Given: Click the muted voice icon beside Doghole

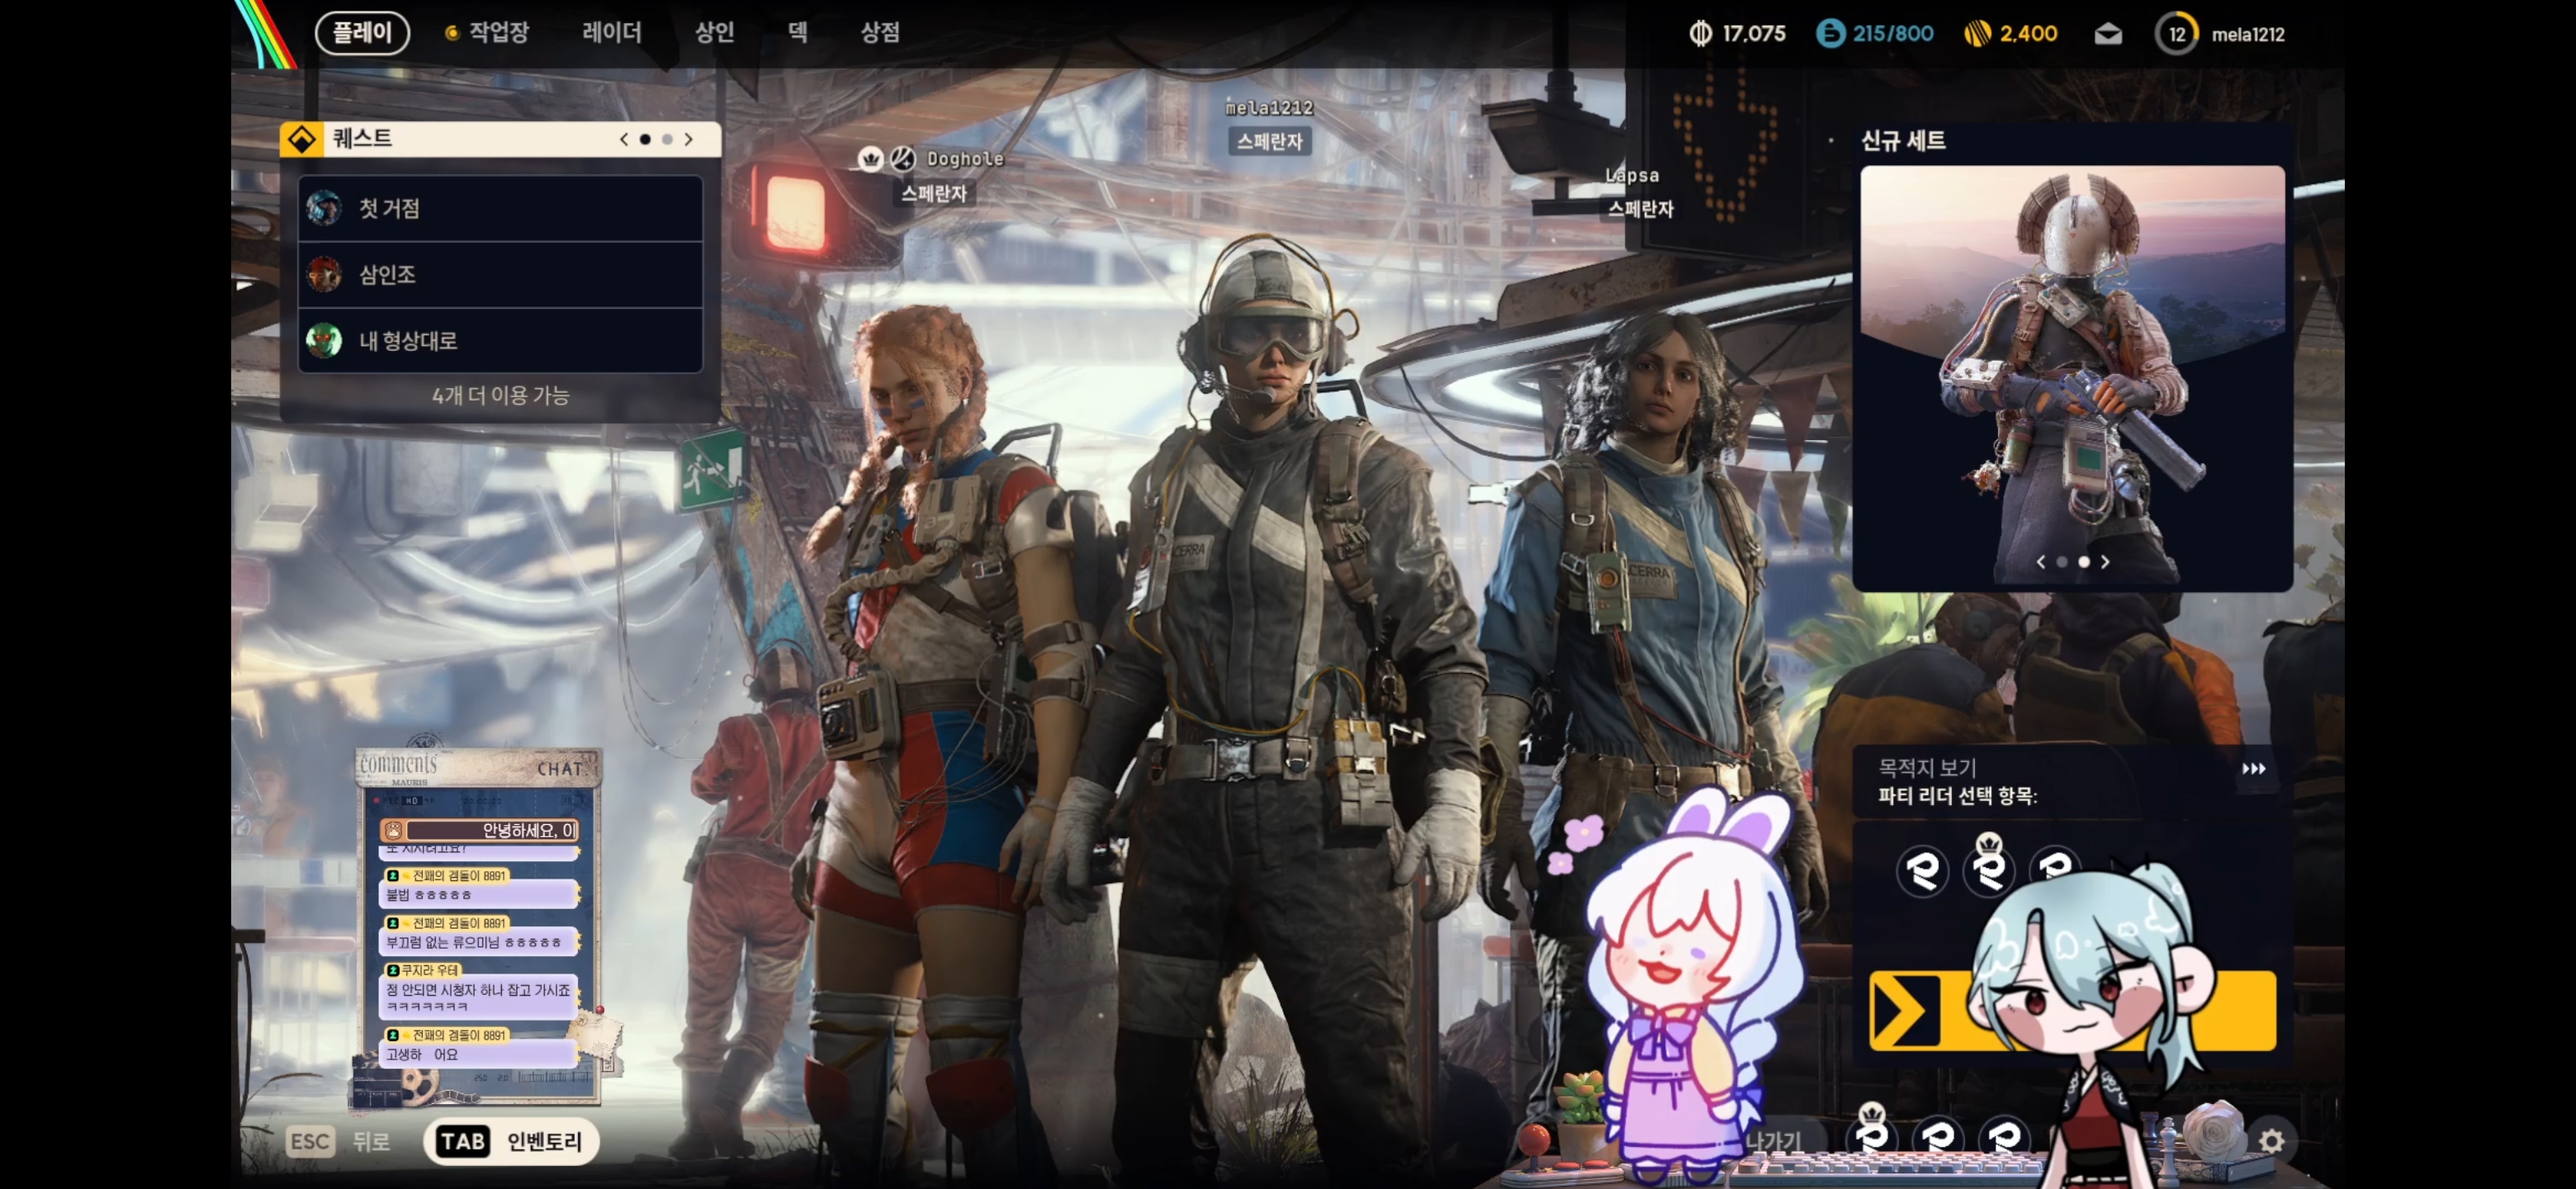Looking at the screenshot, I should click(x=902, y=158).
